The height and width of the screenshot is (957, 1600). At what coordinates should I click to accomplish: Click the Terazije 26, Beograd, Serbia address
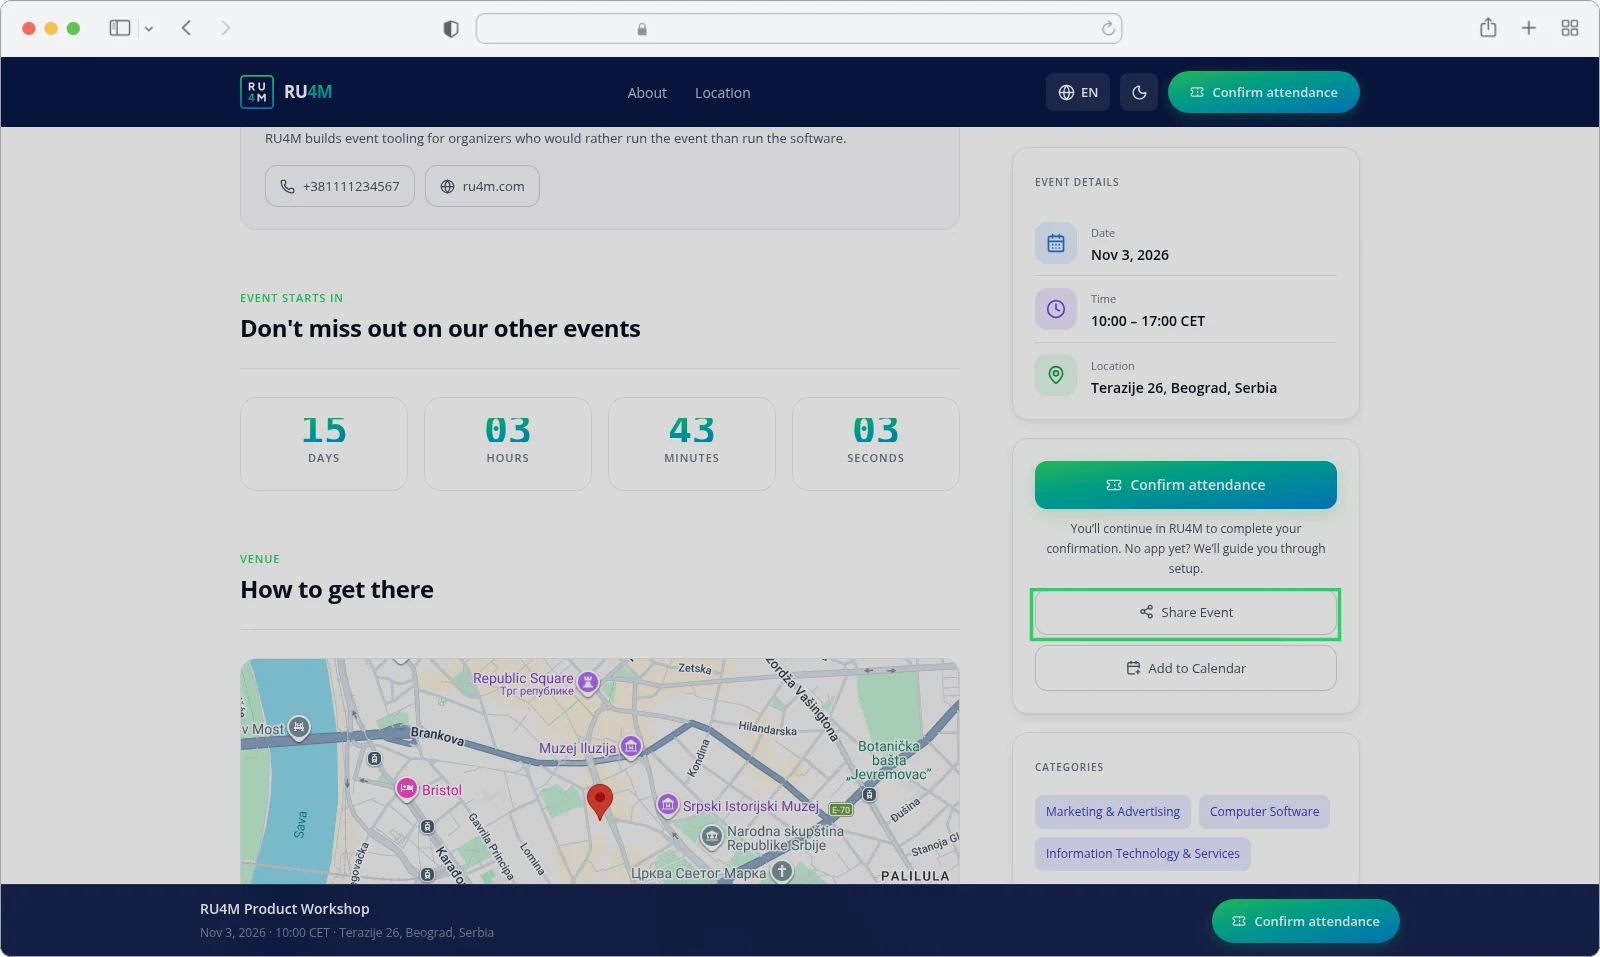pyautogui.click(x=1184, y=388)
